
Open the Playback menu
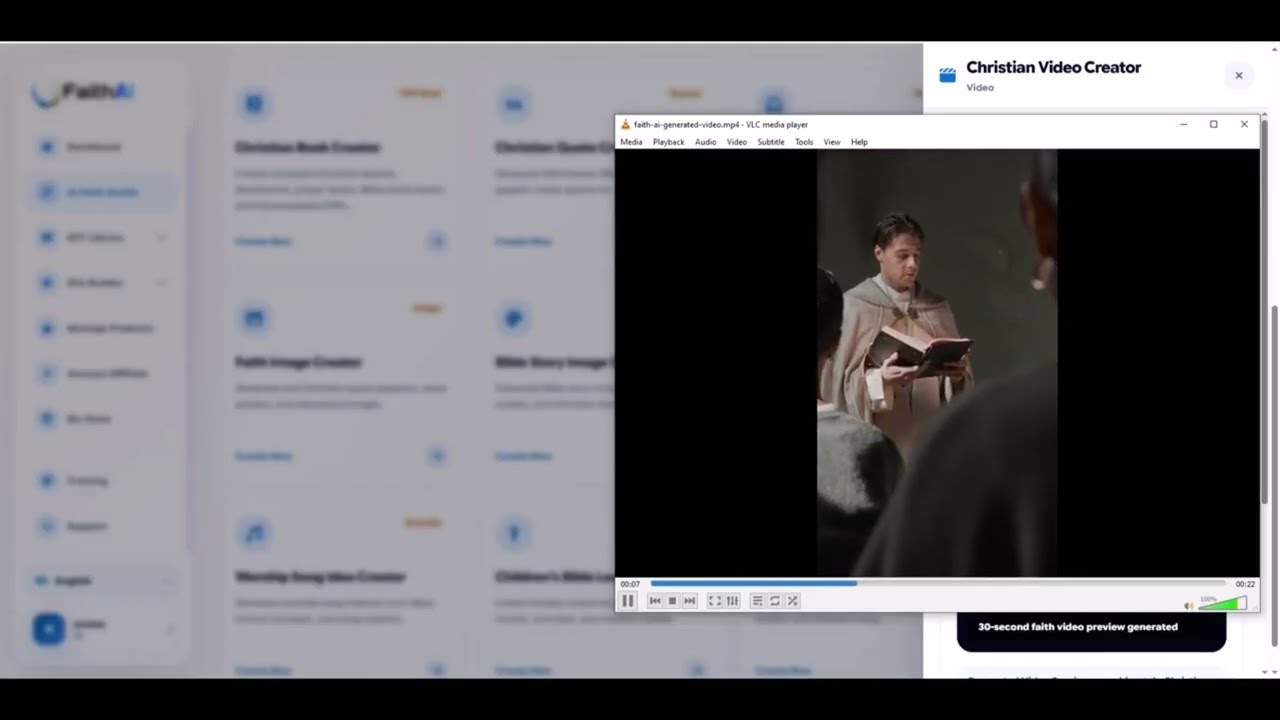tap(669, 142)
